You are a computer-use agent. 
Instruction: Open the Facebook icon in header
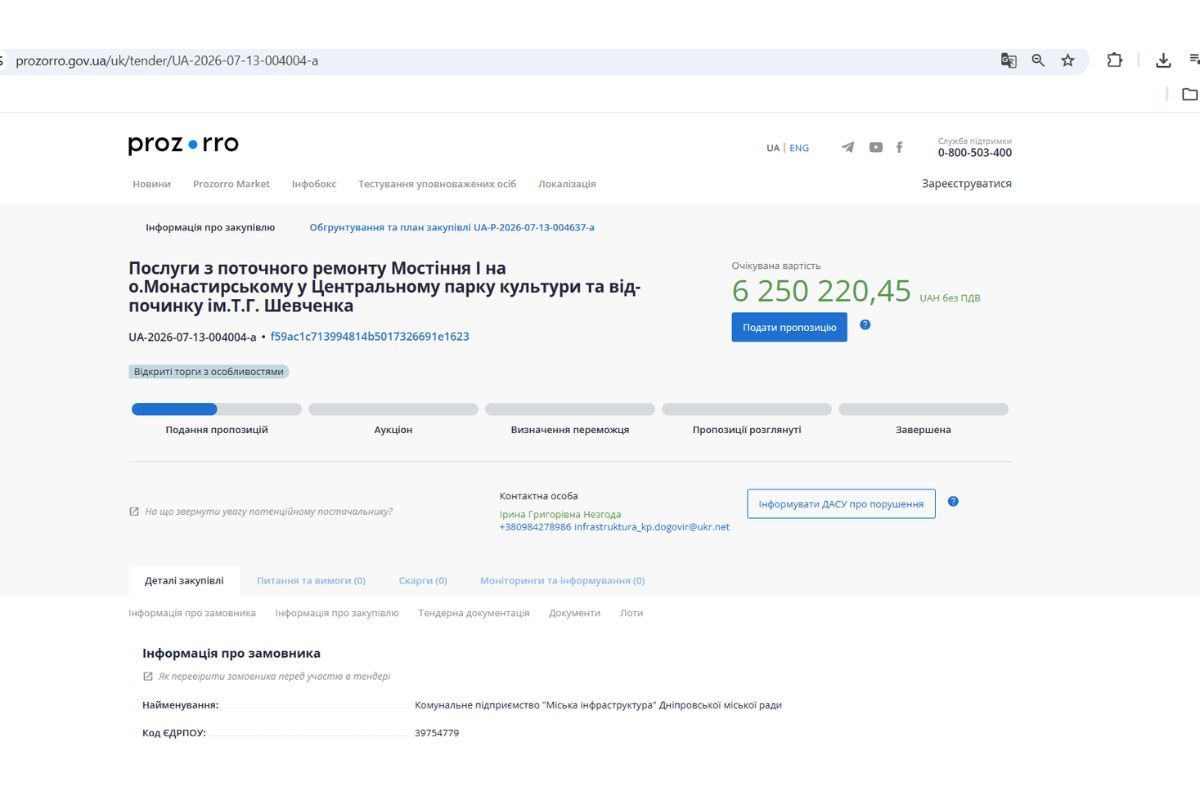[x=899, y=147]
